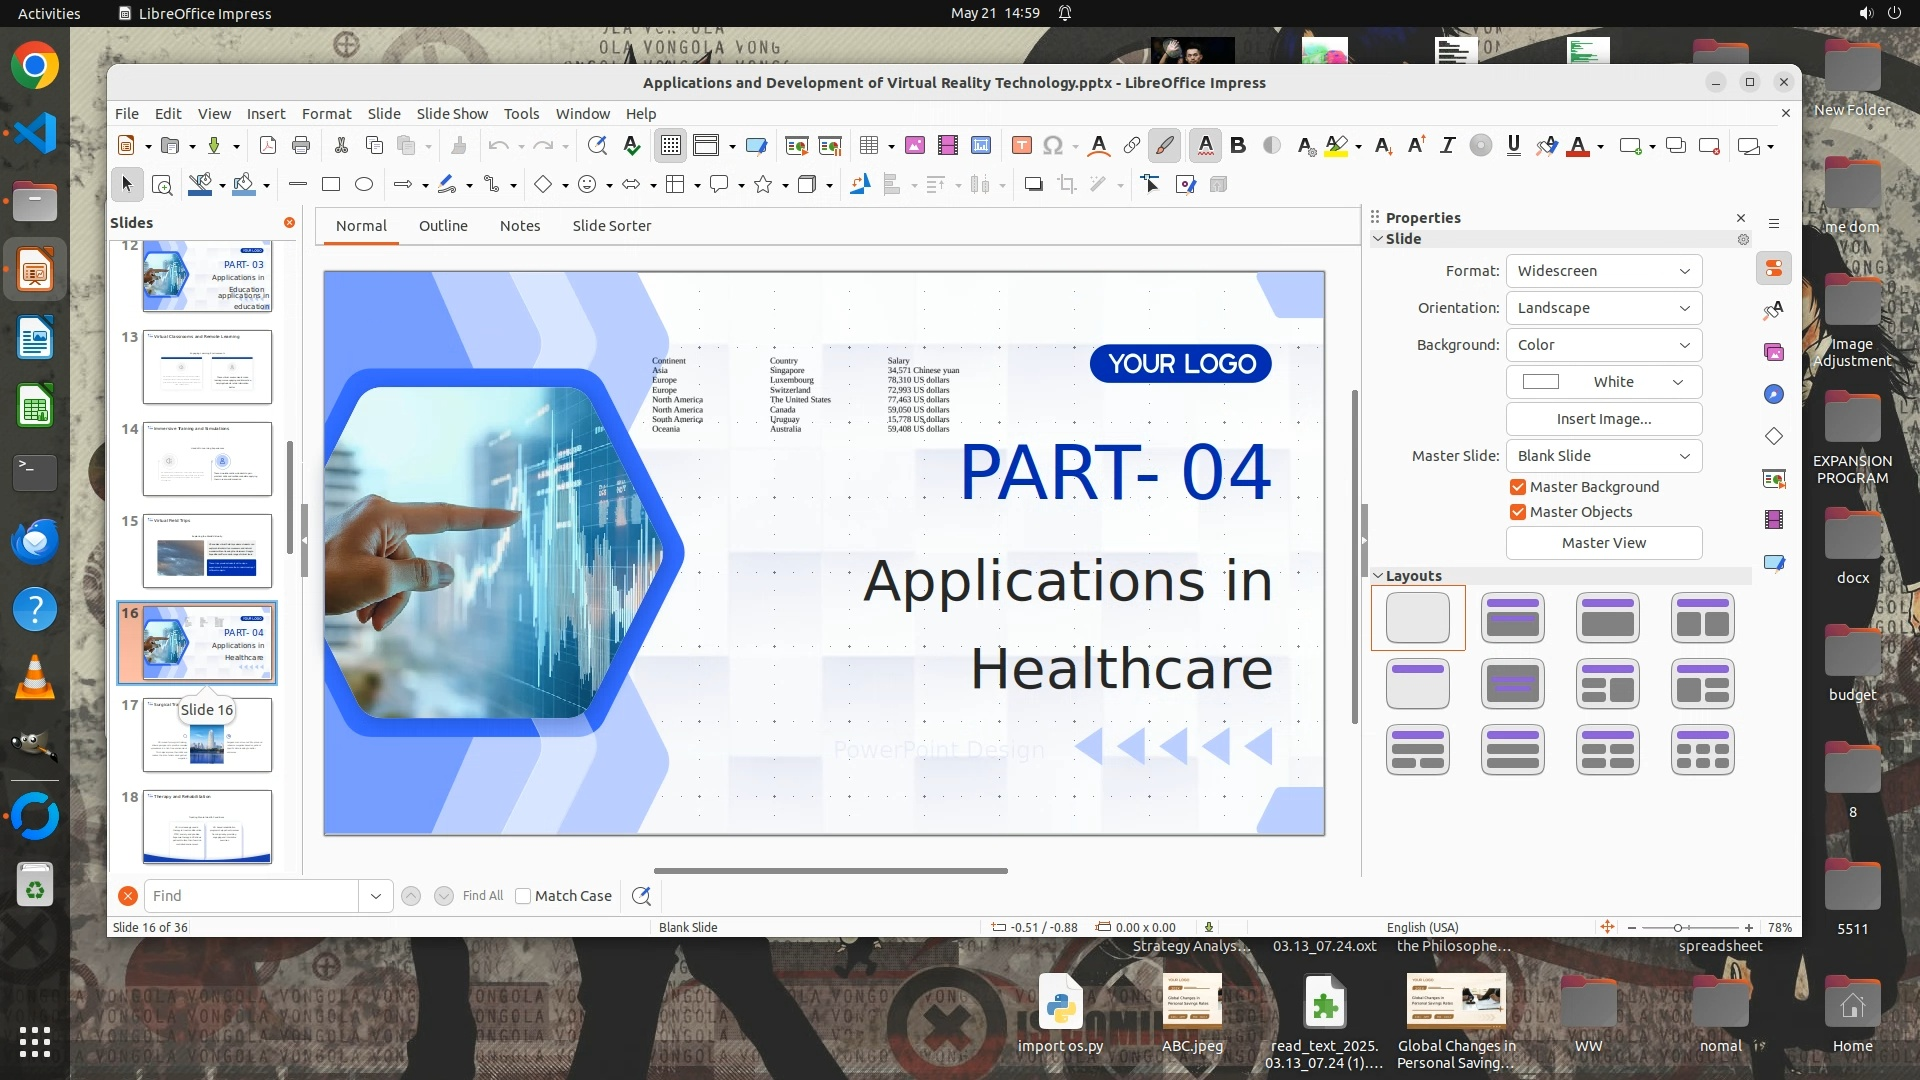This screenshot has width=1920, height=1080.
Task: Open the Master Slide dropdown
Action: point(1603,456)
